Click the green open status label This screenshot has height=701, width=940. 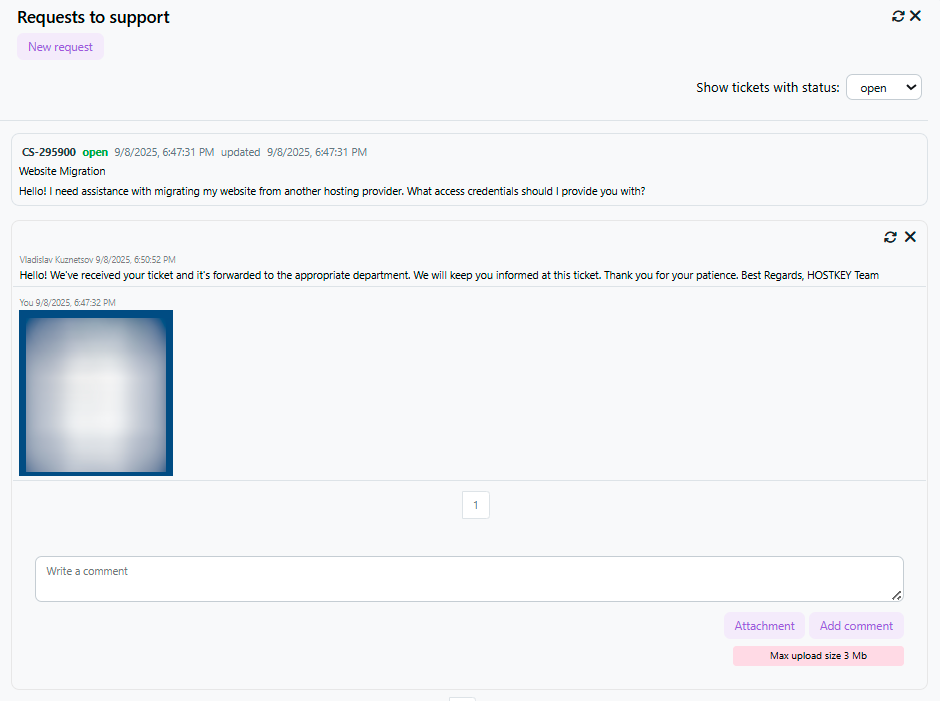click(95, 152)
